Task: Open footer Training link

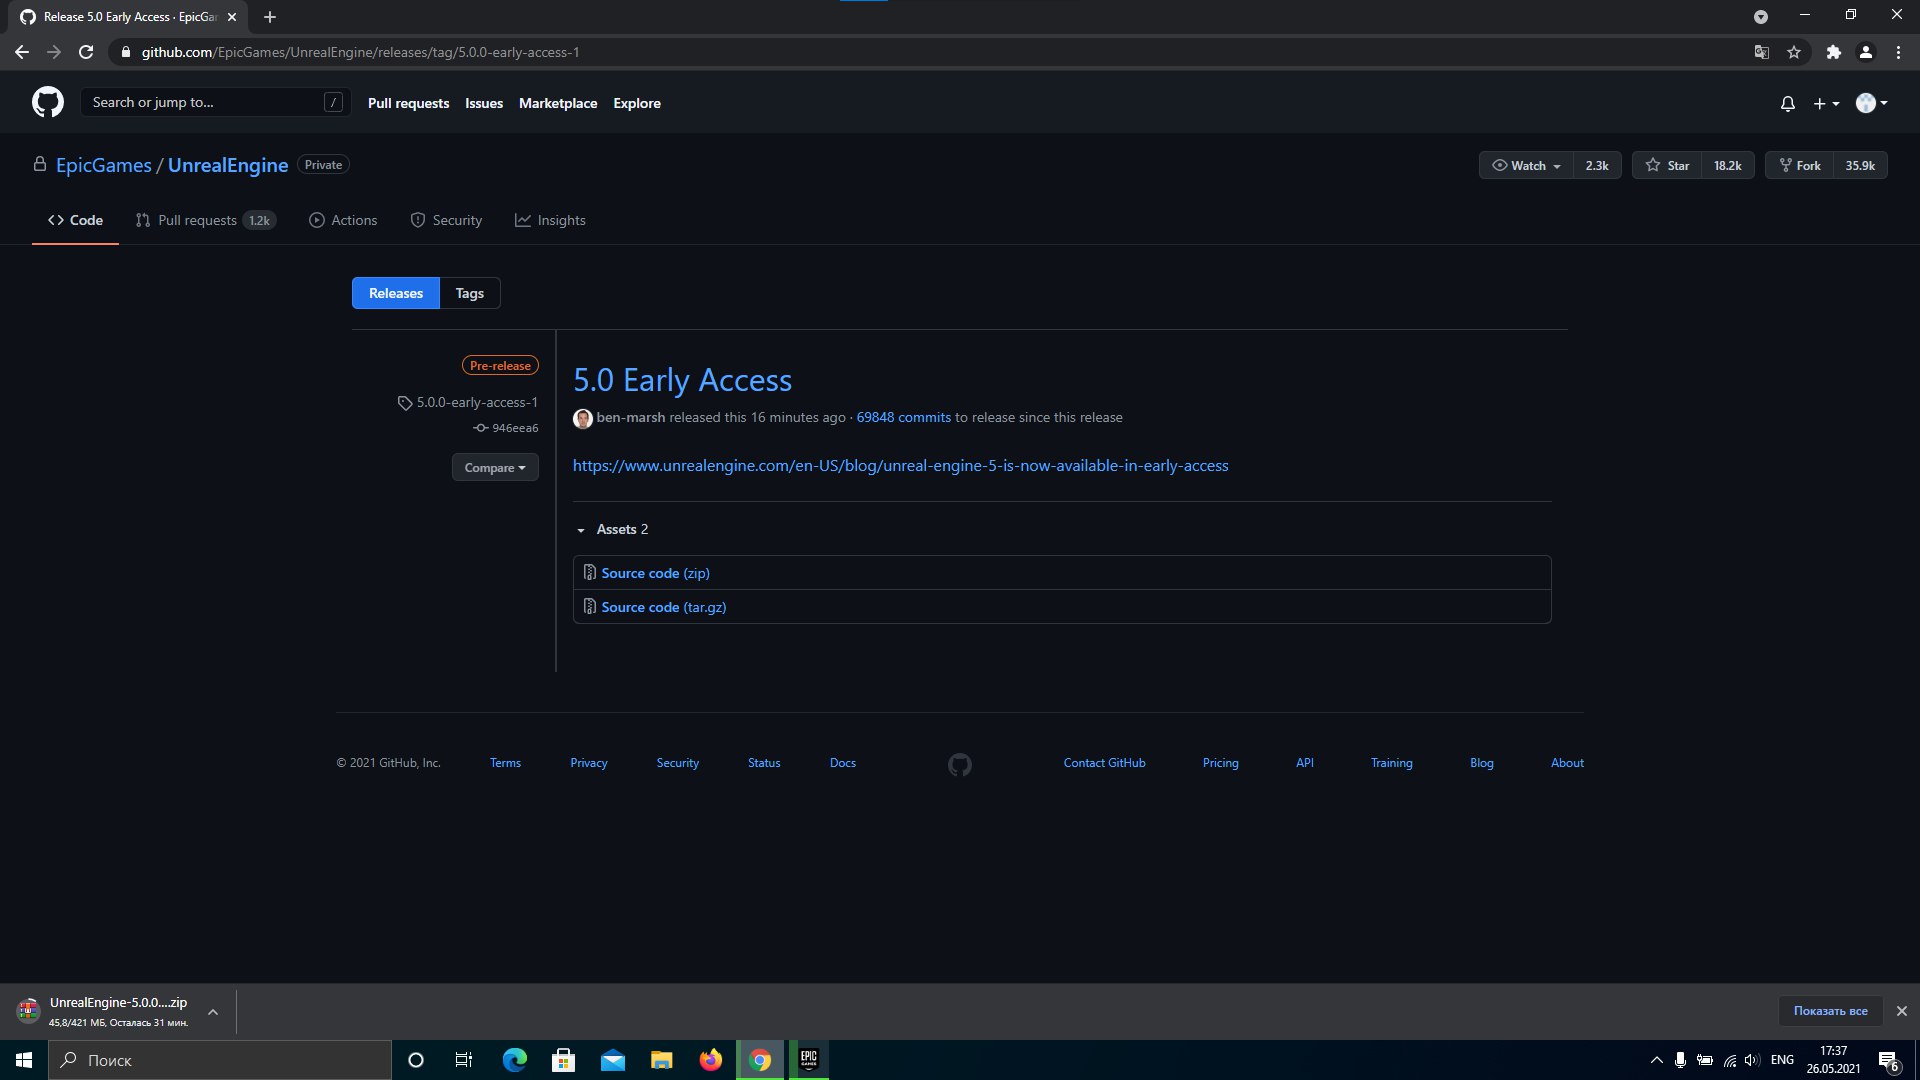Action: coord(1391,763)
